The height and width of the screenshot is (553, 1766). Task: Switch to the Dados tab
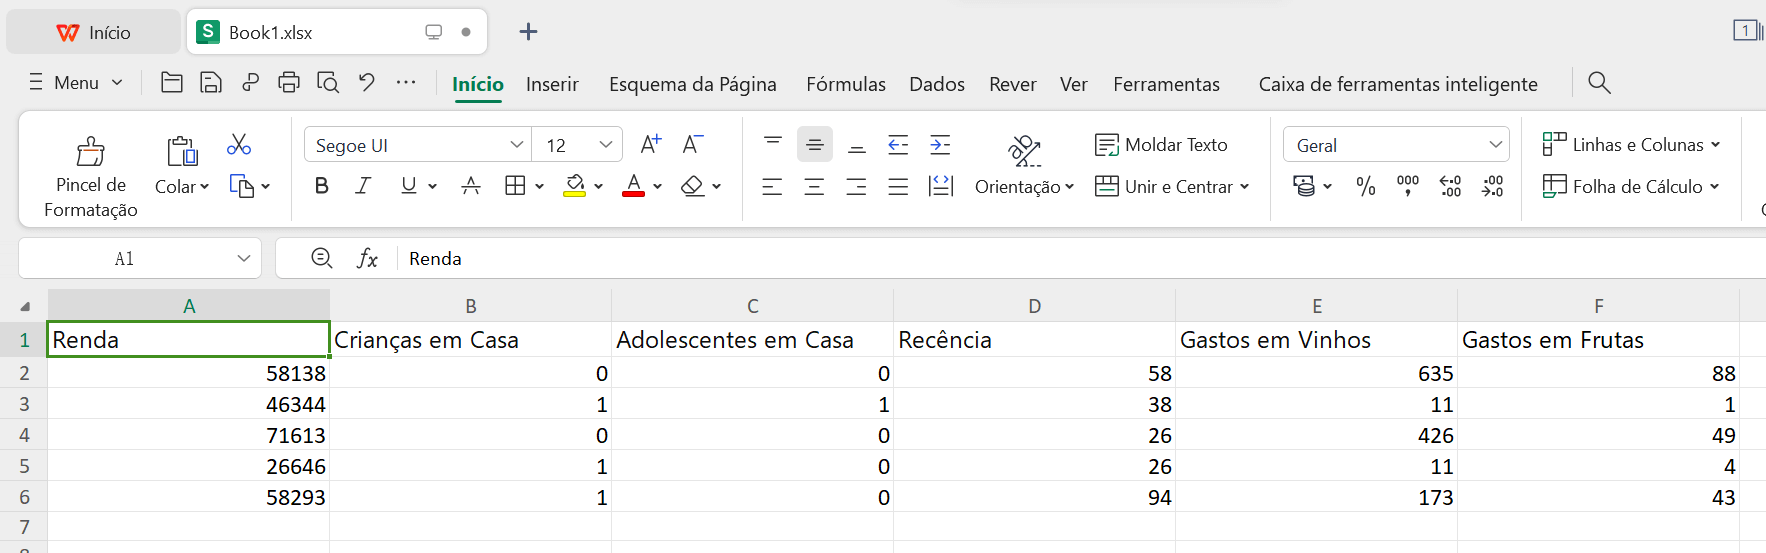pos(937,84)
